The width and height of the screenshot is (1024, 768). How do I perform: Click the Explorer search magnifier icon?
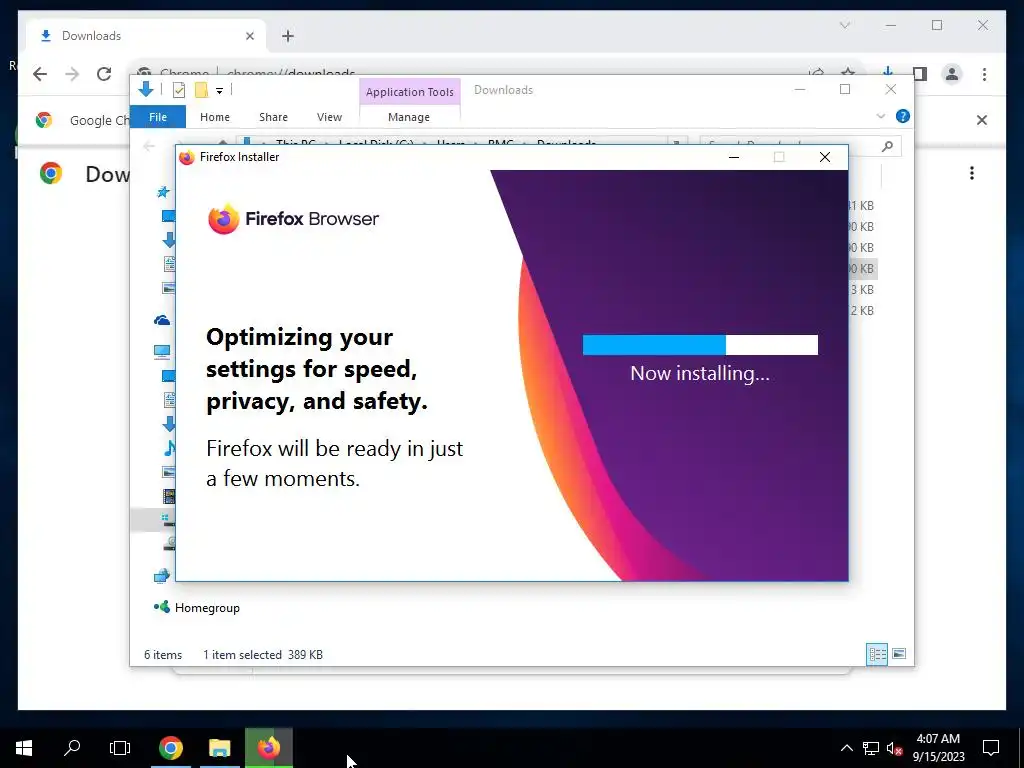pyautogui.click(x=887, y=146)
